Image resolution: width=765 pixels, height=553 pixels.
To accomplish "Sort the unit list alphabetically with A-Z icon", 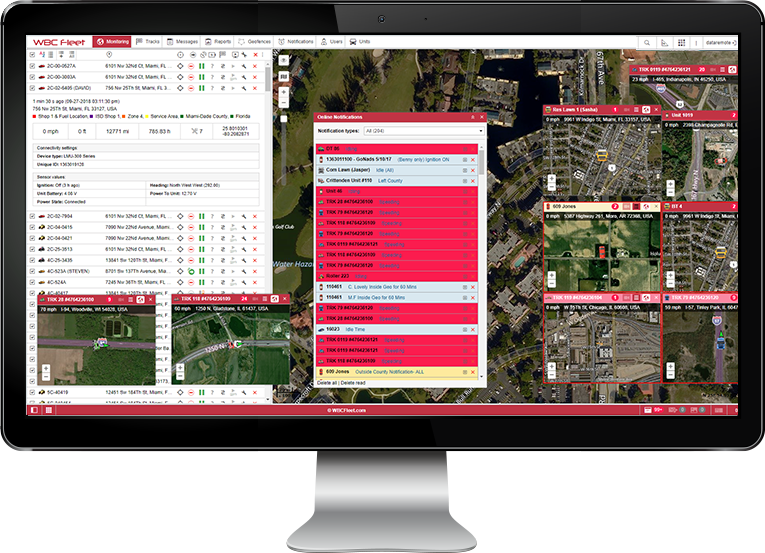I will 42,55.
